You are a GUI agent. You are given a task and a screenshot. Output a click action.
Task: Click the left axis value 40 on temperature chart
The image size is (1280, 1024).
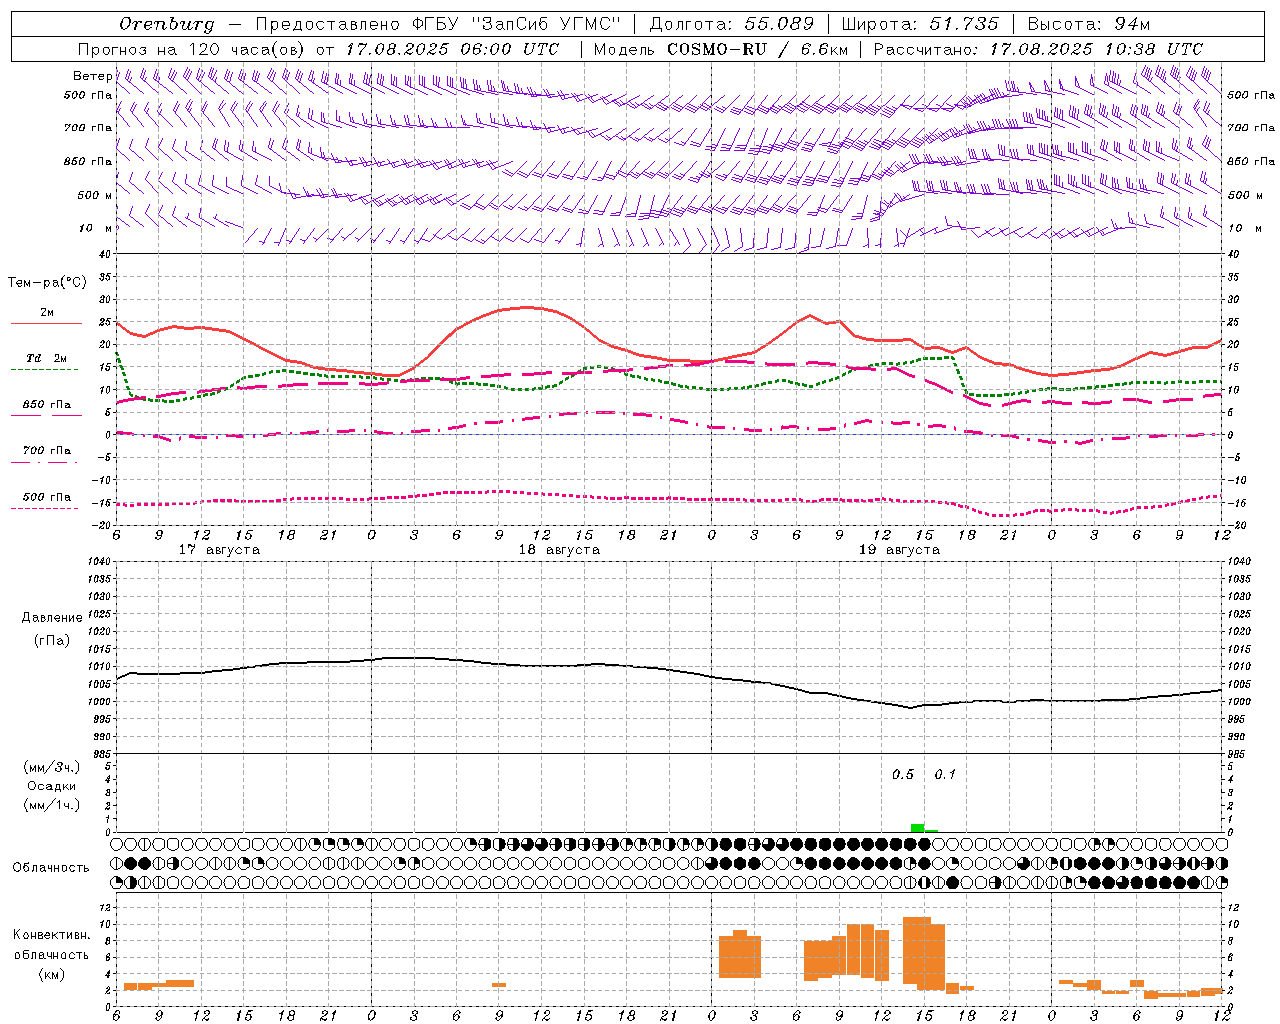coord(106,255)
